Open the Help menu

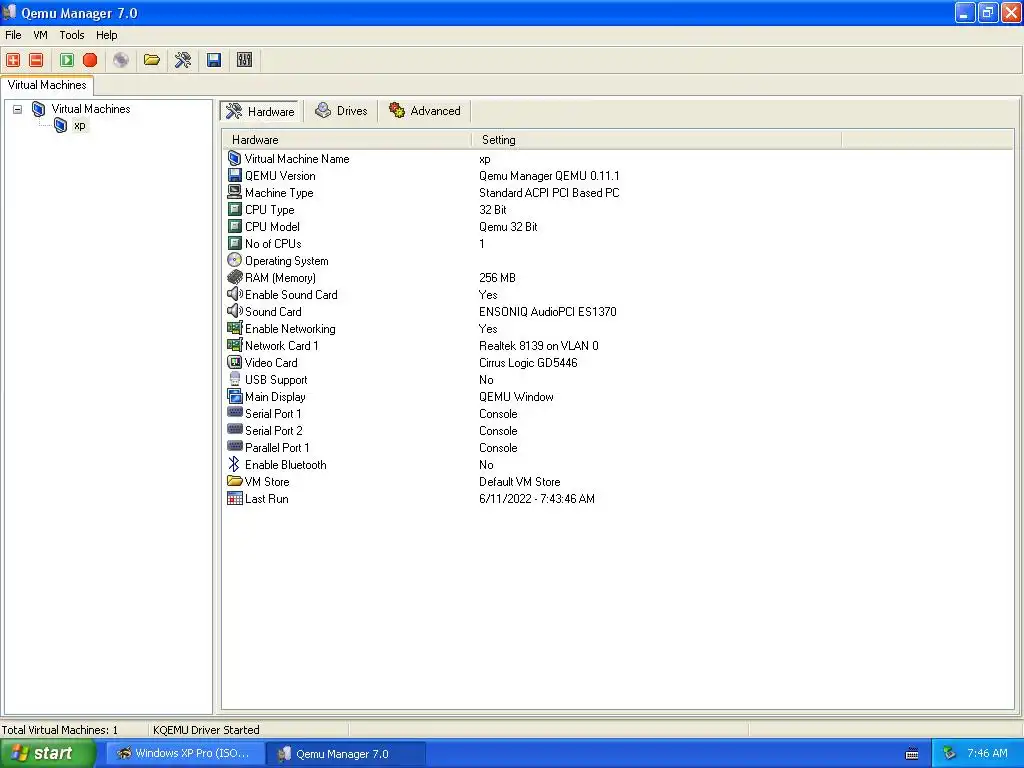[106, 35]
